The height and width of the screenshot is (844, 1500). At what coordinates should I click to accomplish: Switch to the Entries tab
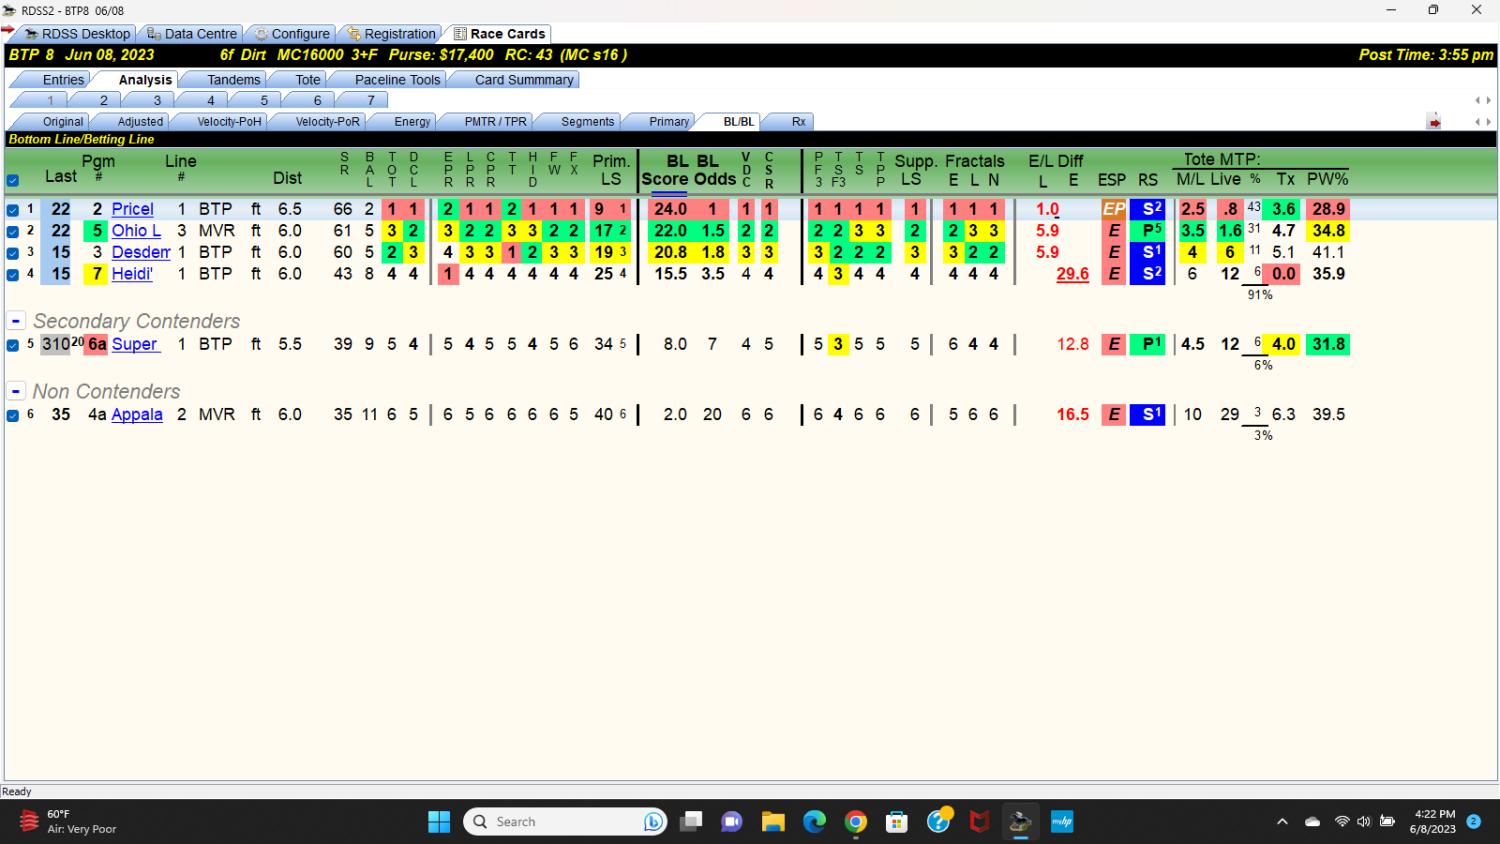tap(63, 80)
